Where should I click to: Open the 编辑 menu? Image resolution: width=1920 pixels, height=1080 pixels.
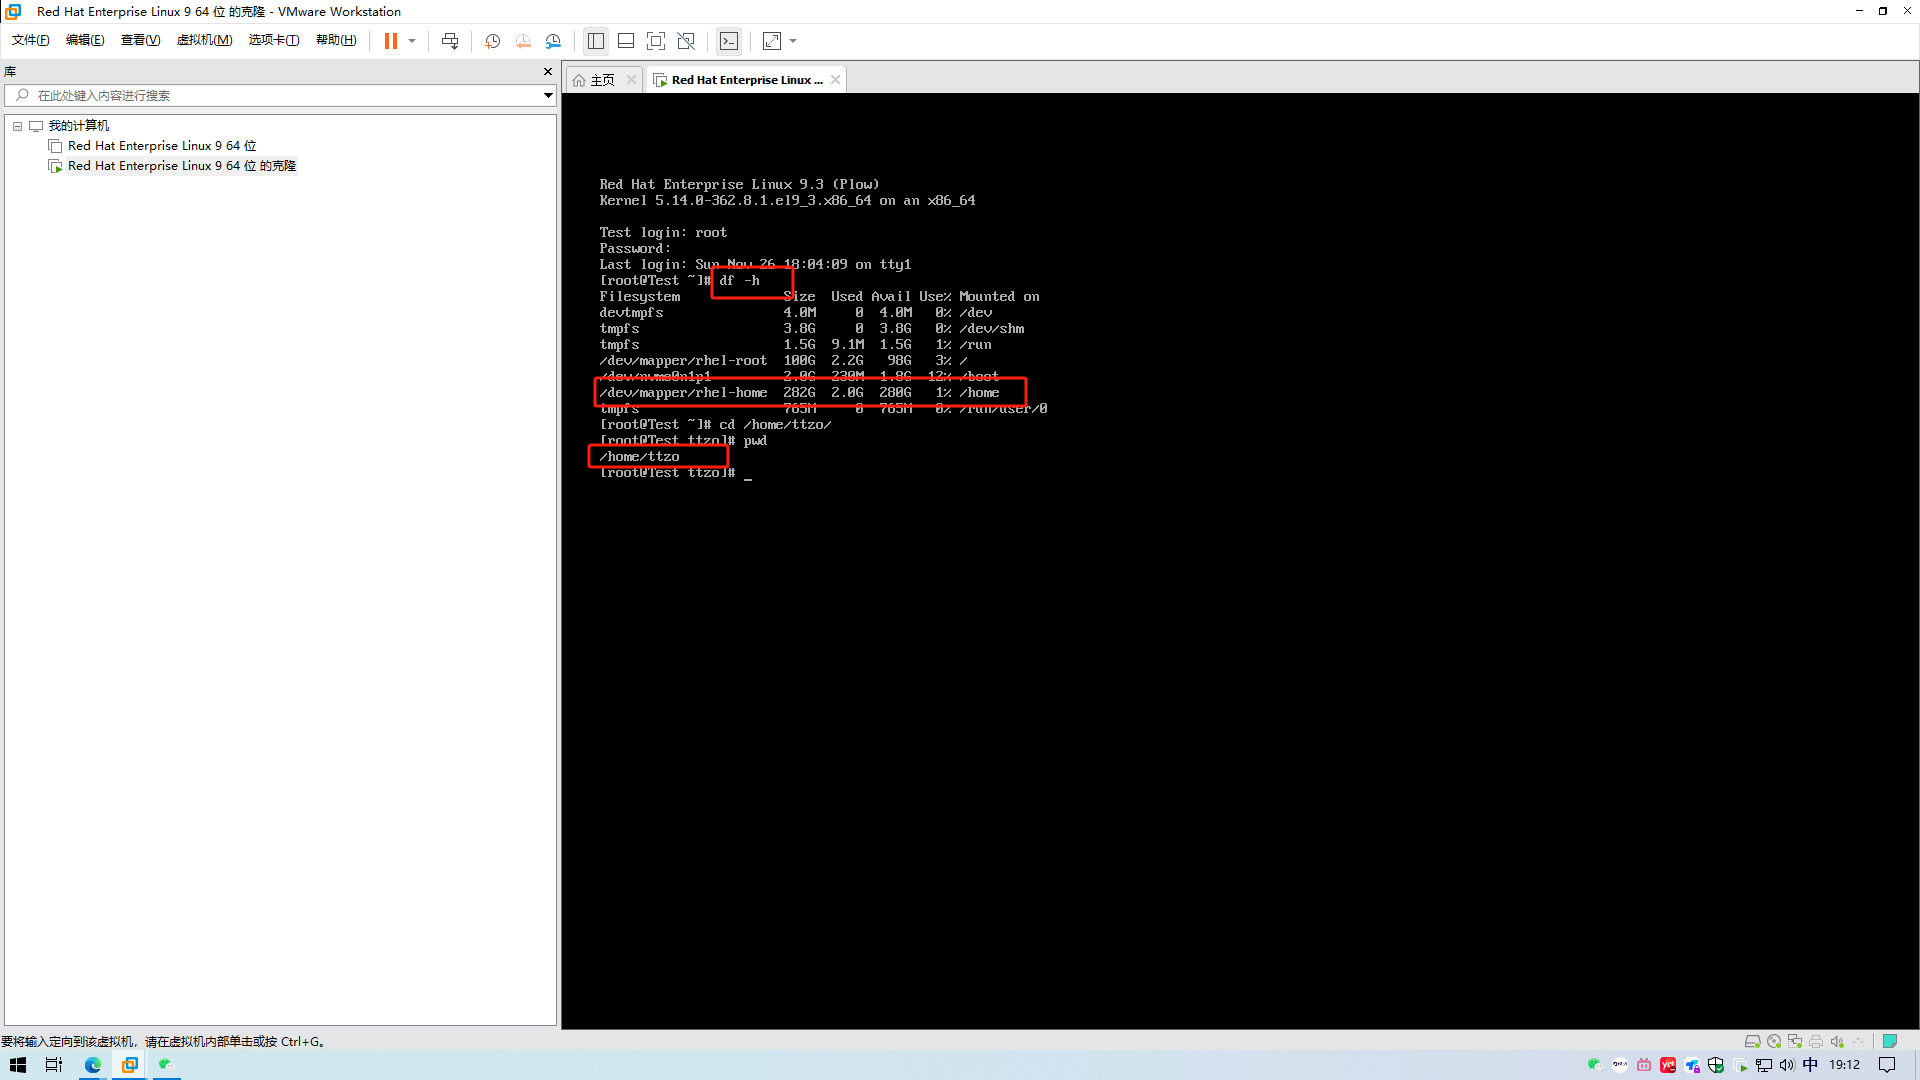point(85,40)
